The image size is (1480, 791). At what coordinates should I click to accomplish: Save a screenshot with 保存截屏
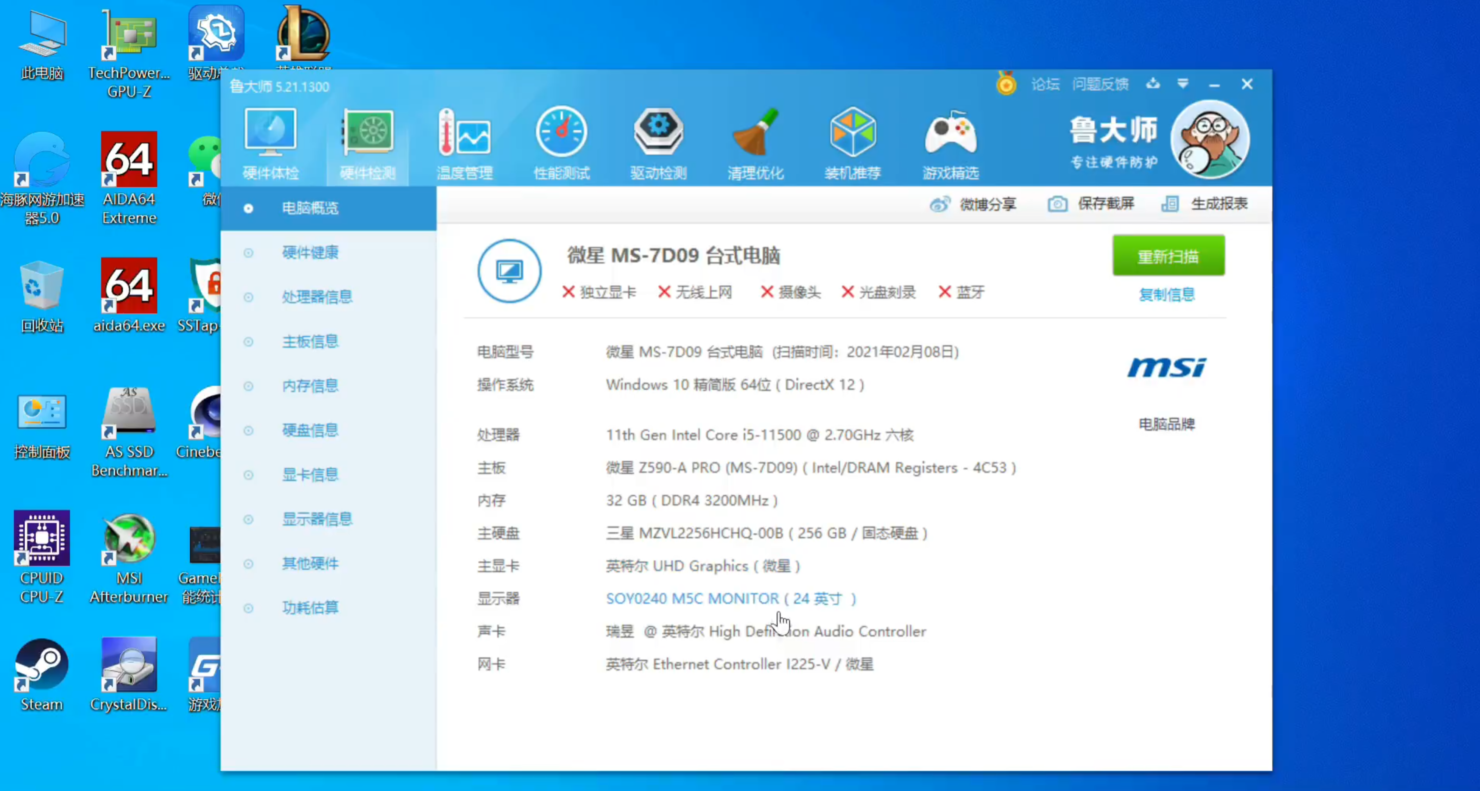(1091, 204)
